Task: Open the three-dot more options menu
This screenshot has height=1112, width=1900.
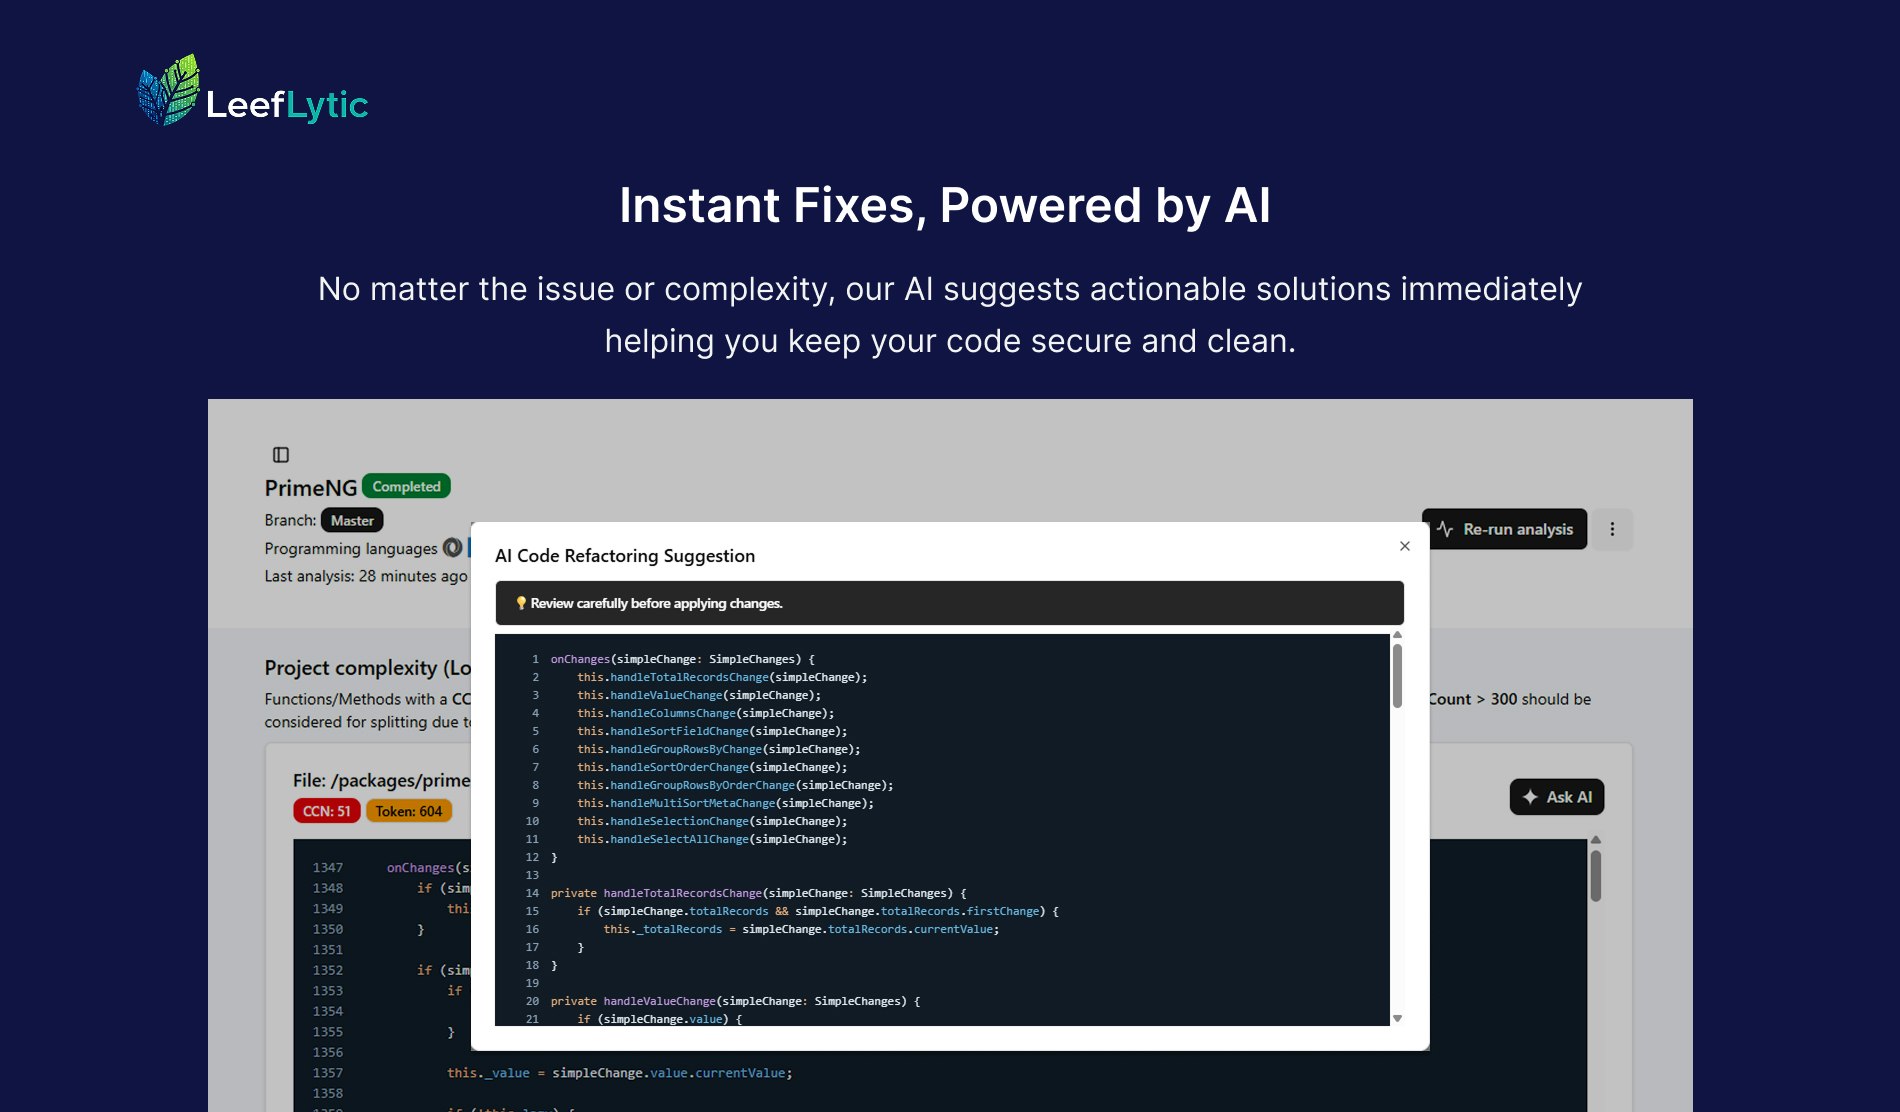Action: pos(1612,529)
